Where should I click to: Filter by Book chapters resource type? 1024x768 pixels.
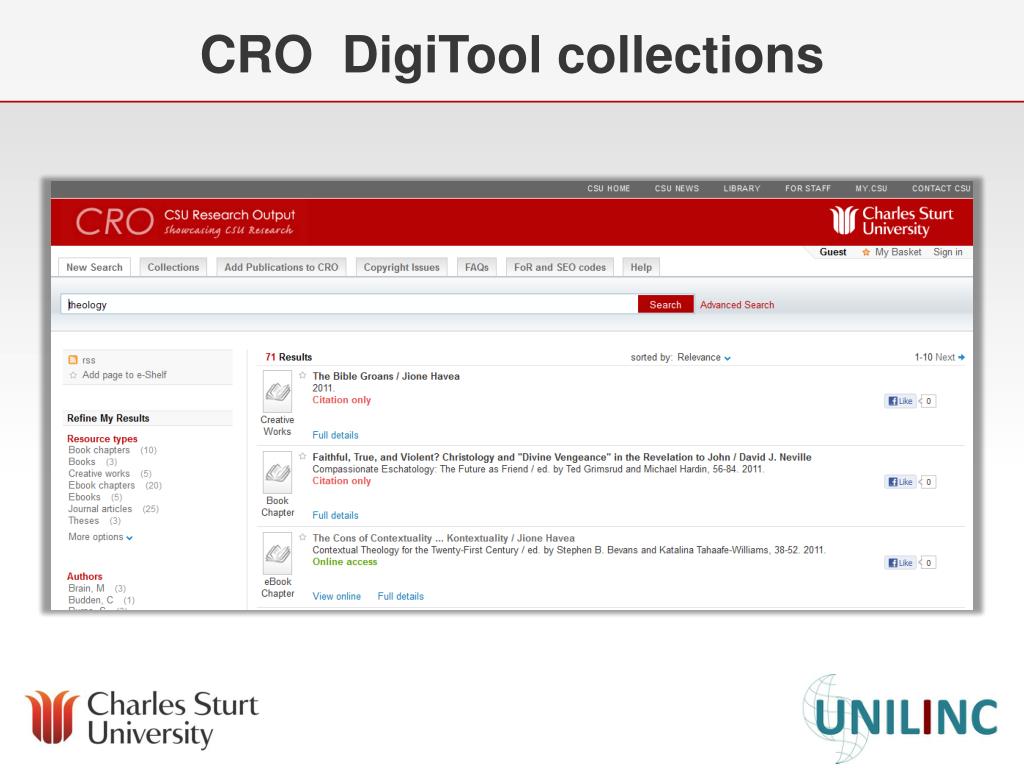pyautogui.click(x=99, y=450)
